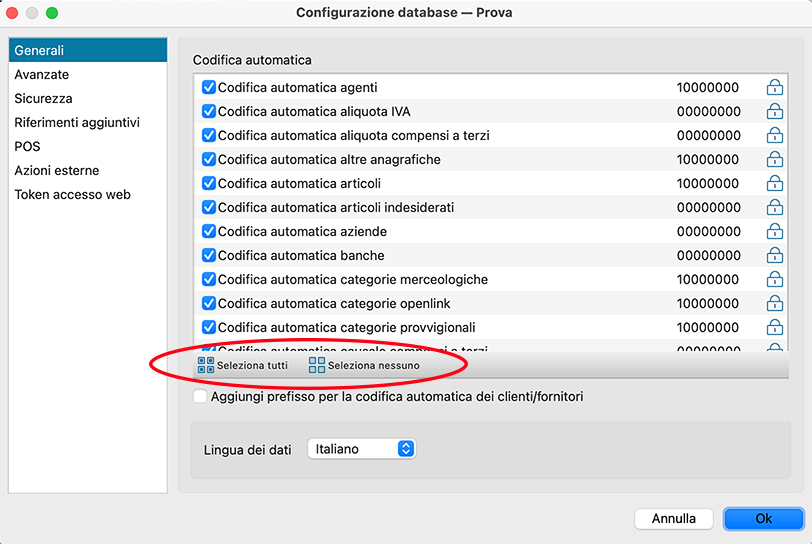Toggle lock icon on the aziende row

point(774,232)
